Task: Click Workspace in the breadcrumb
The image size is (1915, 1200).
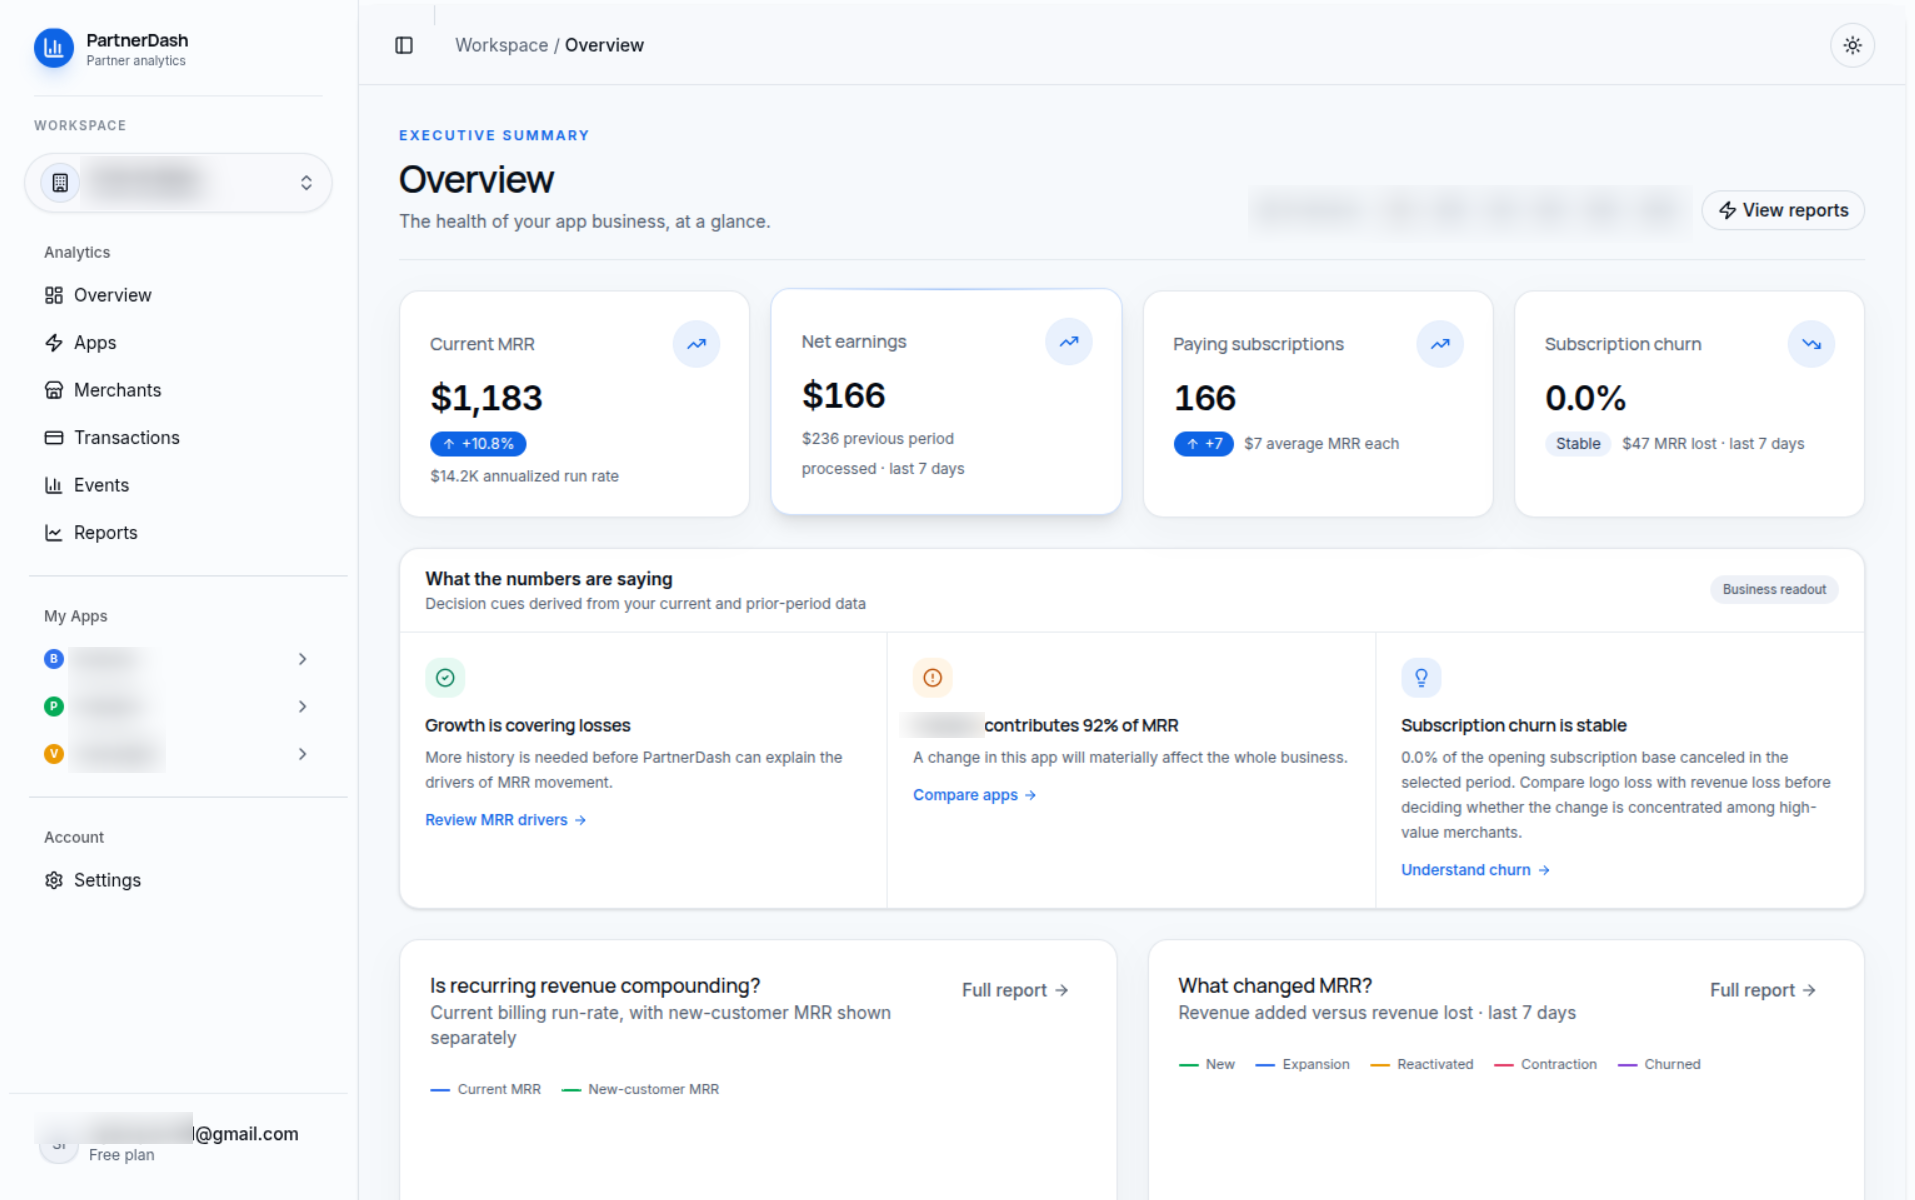Action: tap(501, 45)
